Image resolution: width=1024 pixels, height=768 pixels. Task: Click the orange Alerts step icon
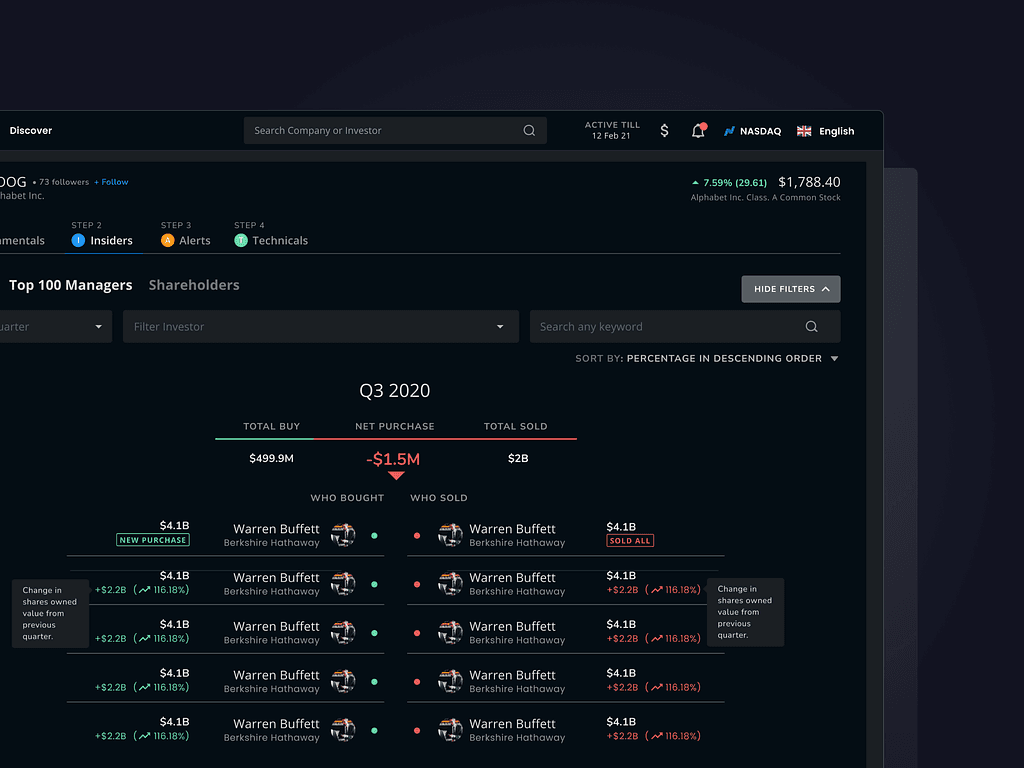point(168,241)
